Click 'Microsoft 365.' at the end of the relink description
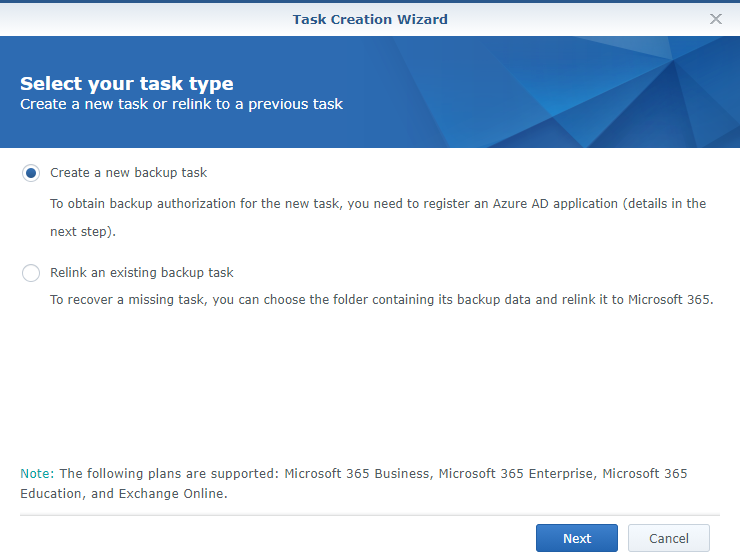This screenshot has width=740, height=560. (x=671, y=300)
